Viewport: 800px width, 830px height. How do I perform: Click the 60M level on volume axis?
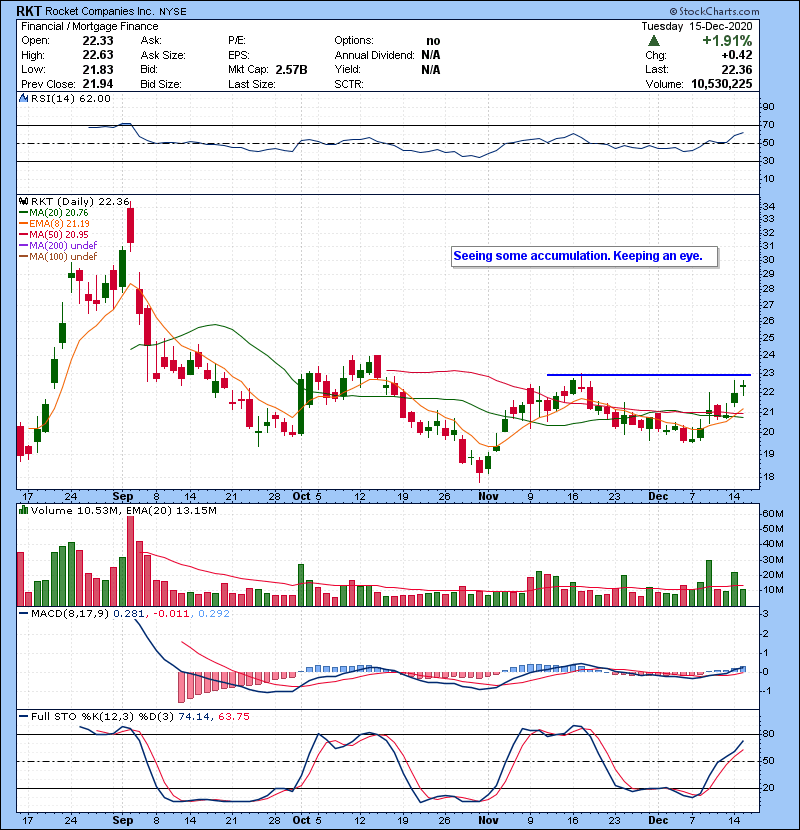tap(772, 514)
